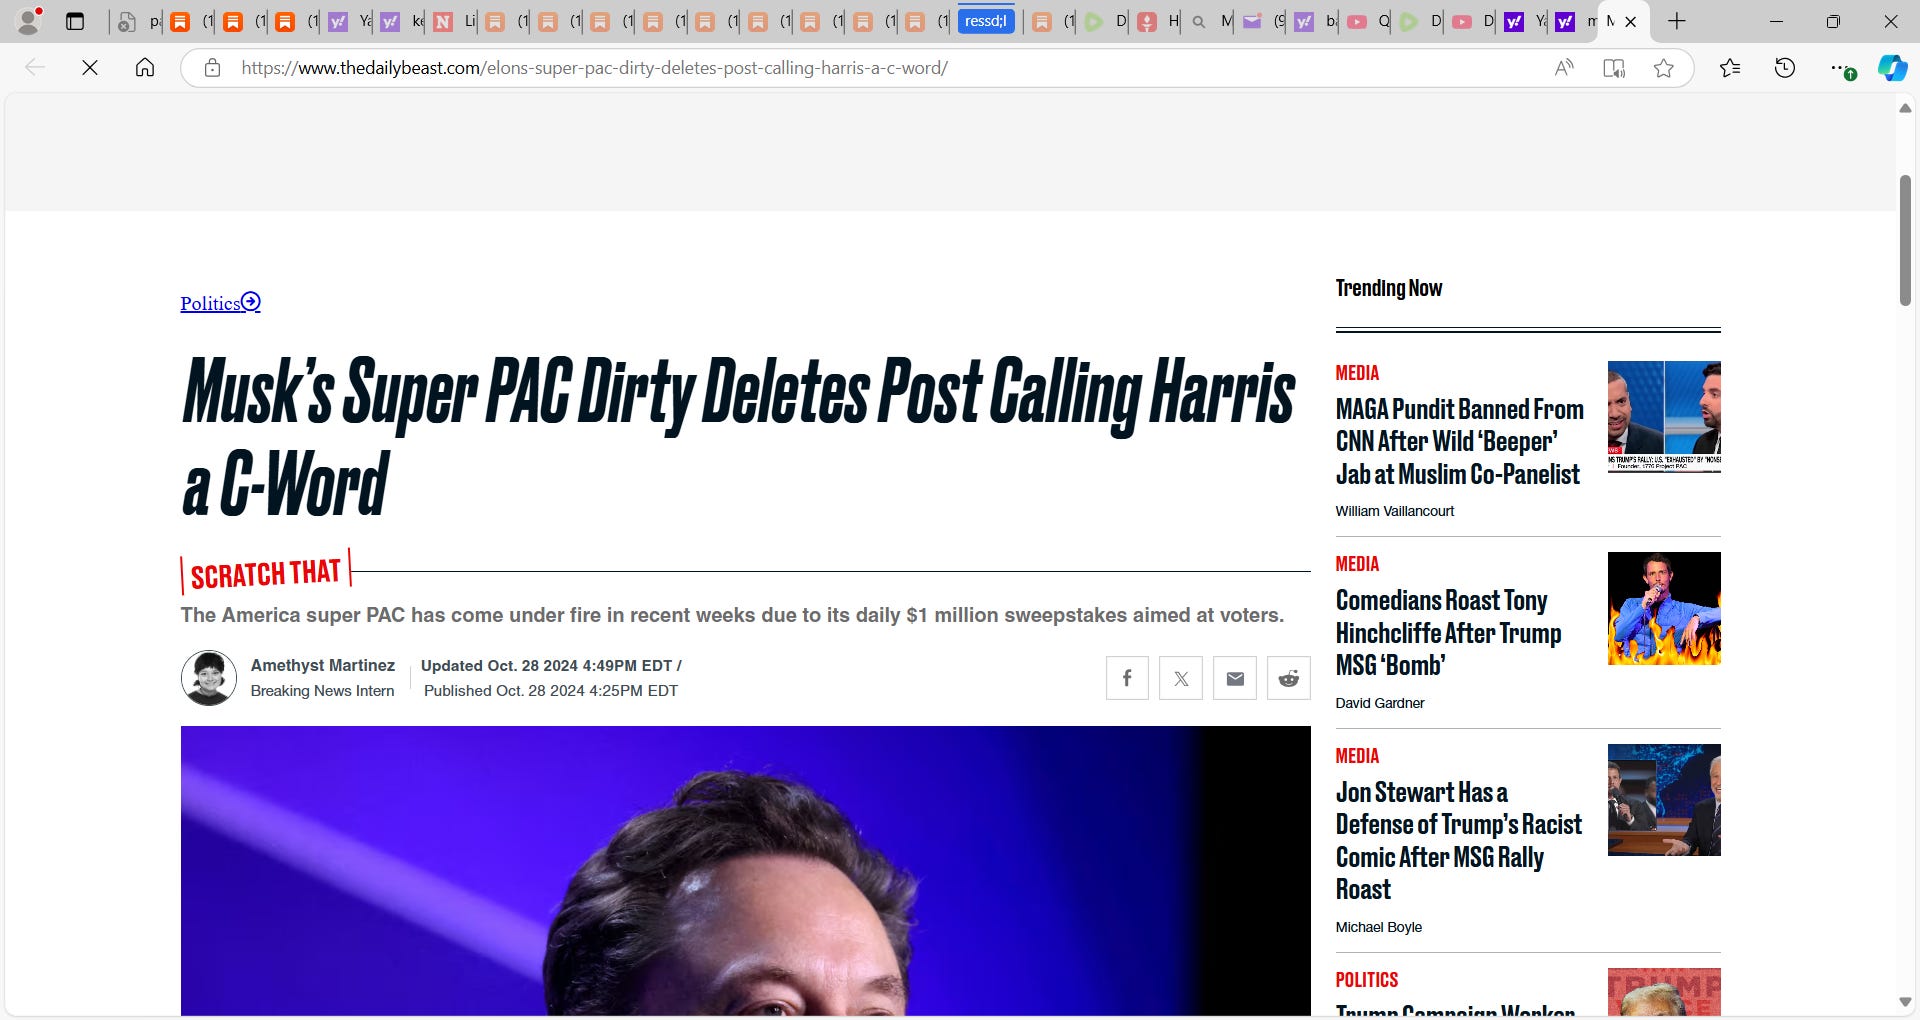Click the article headline about Musk's Super PAC
The image size is (1920, 1020).
738,437
